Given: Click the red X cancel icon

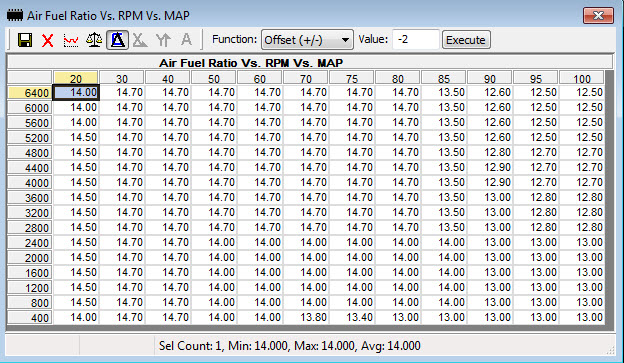Looking at the screenshot, I should (47, 40).
